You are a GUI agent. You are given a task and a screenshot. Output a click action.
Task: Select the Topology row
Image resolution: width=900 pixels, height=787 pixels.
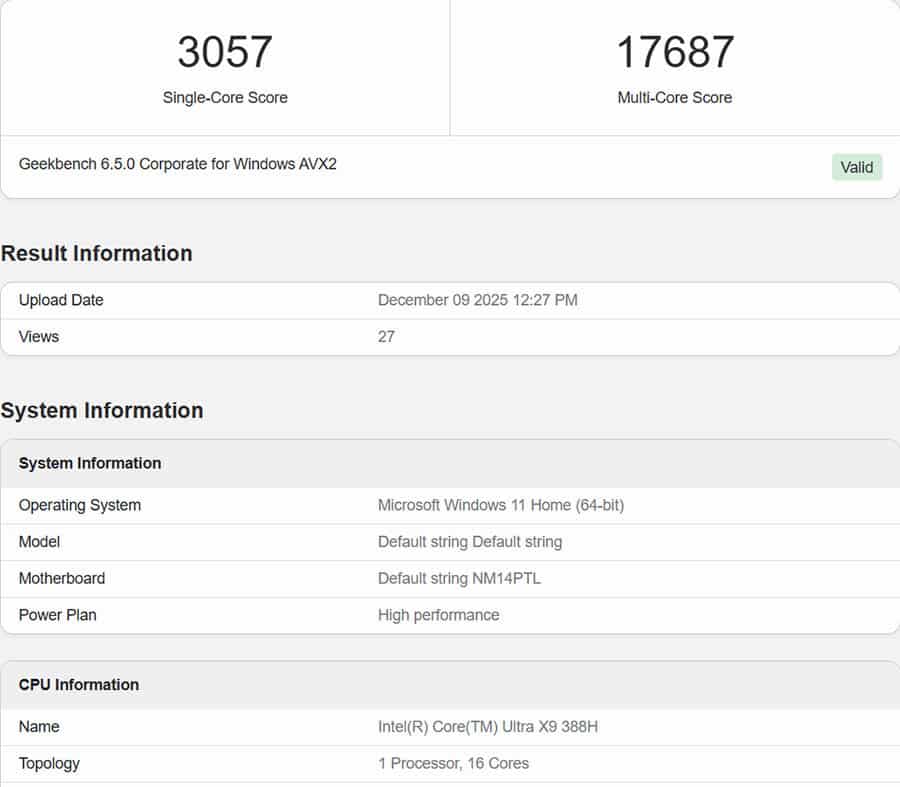[49, 763]
